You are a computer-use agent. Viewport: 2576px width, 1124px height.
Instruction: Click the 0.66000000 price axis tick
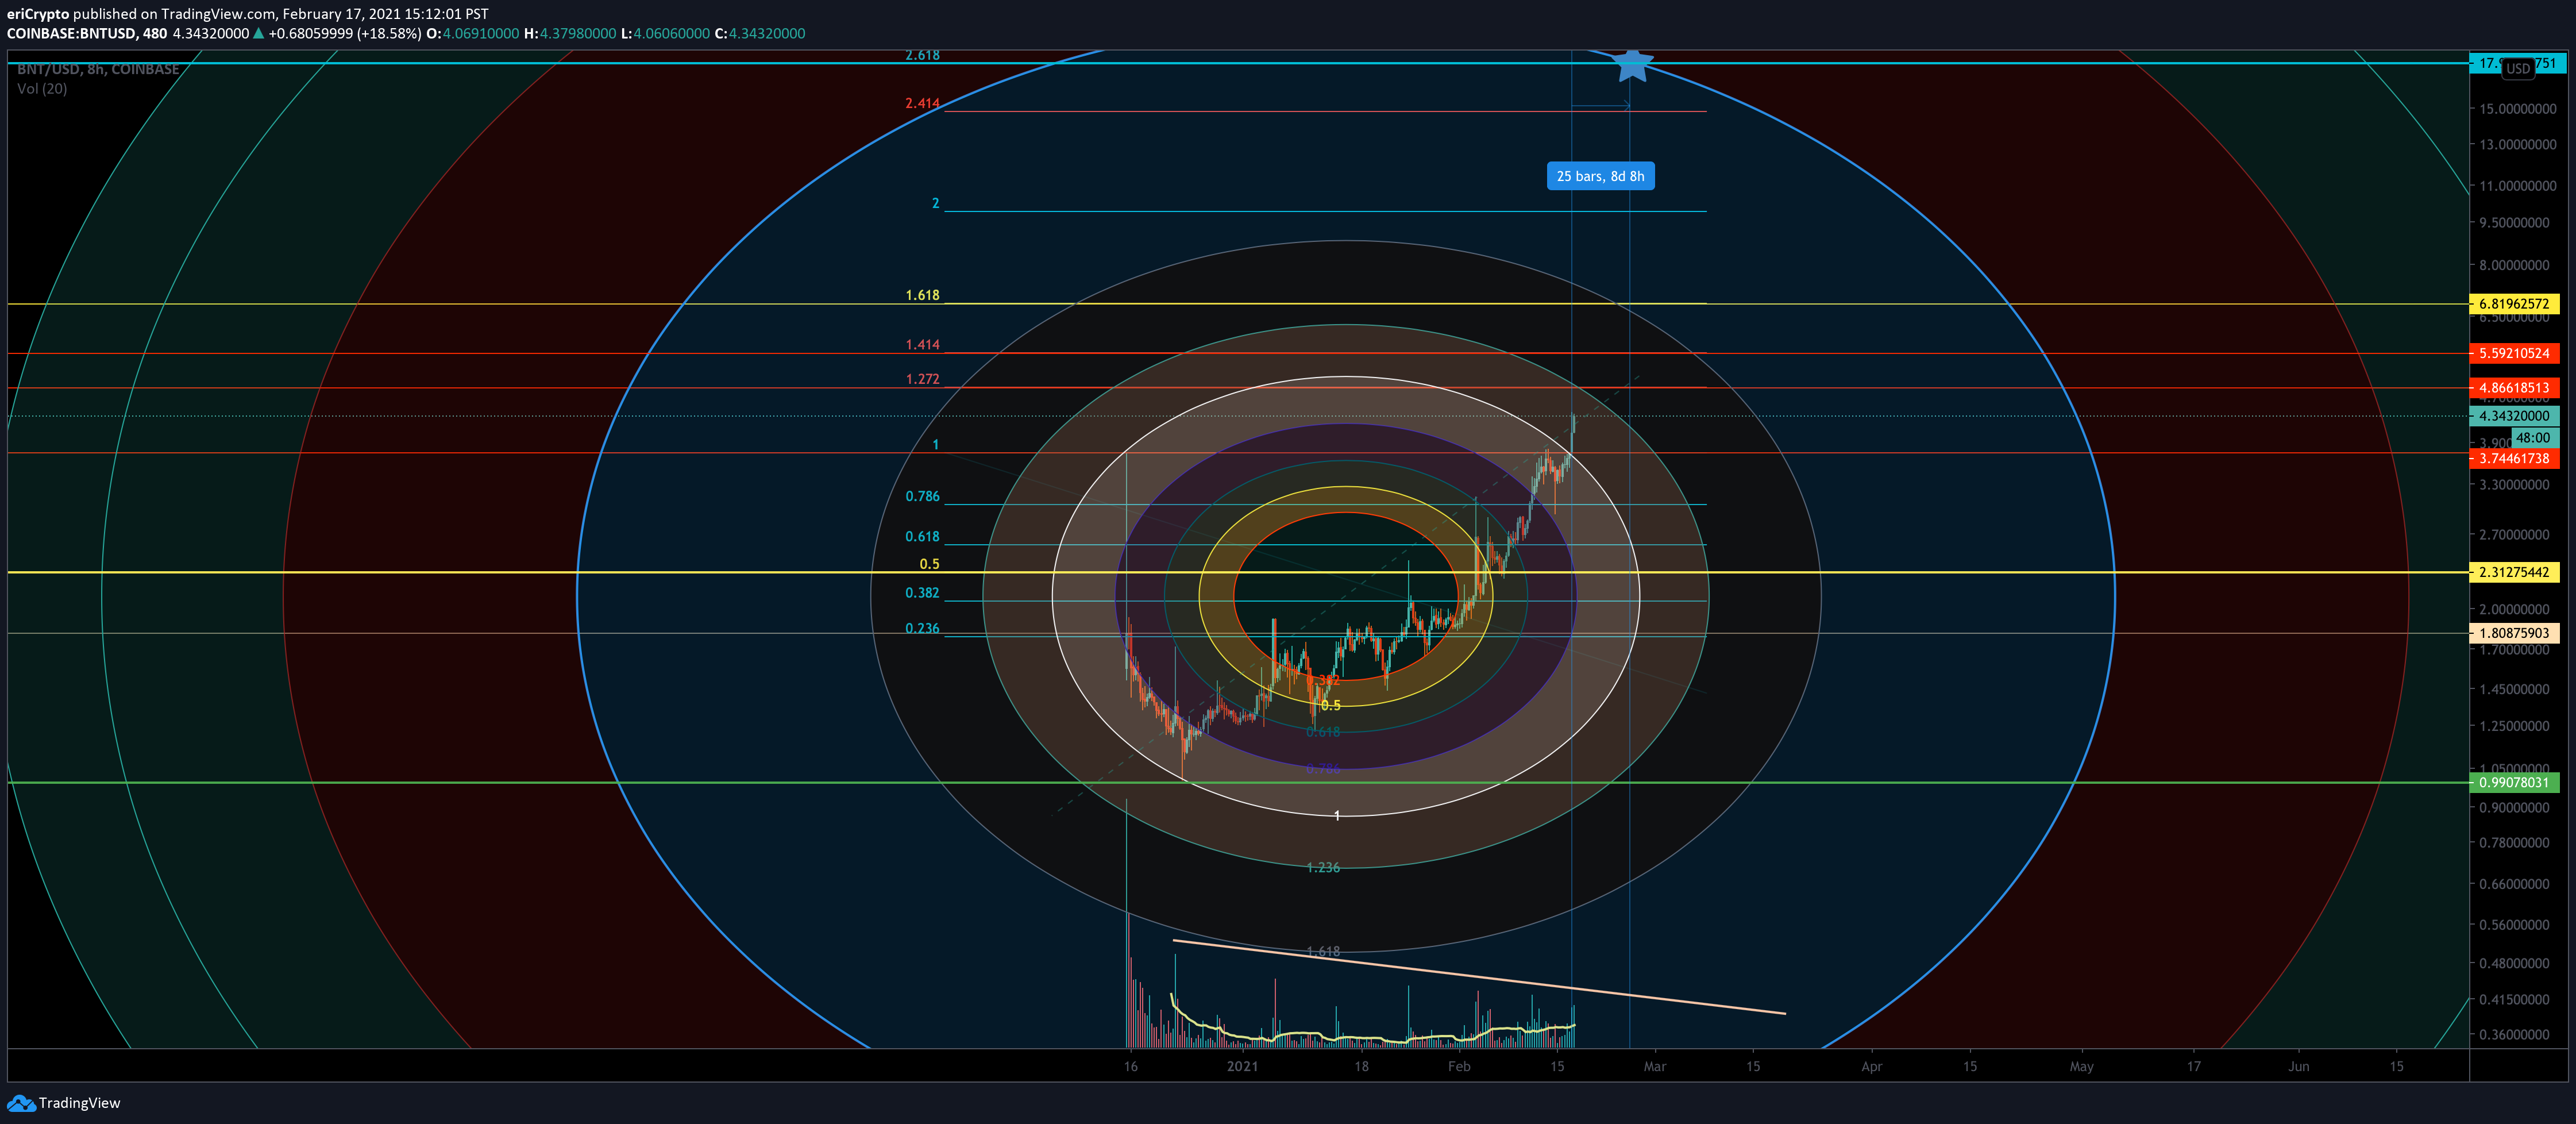pyautogui.click(x=2514, y=884)
